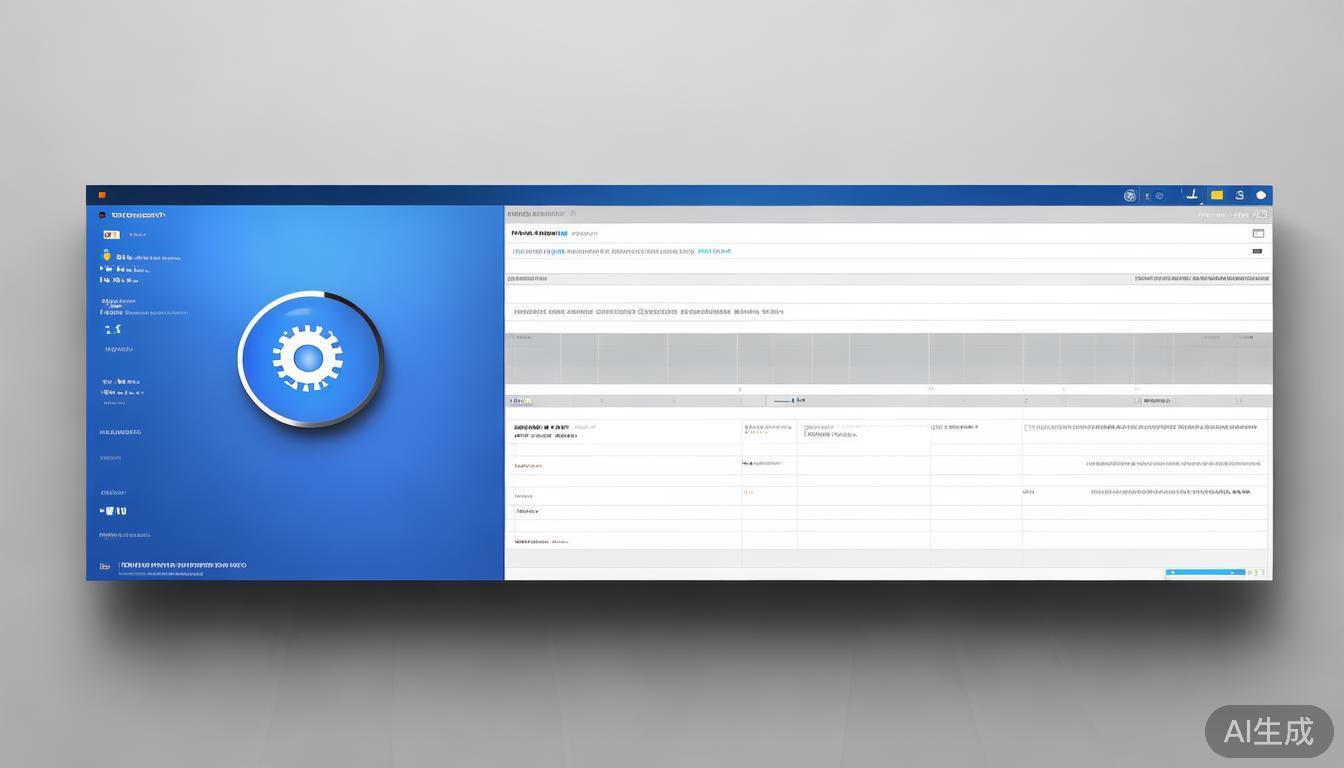Click the "S" icon in the top bar
Image resolution: width=1344 pixels, height=768 pixels.
pos(1240,196)
